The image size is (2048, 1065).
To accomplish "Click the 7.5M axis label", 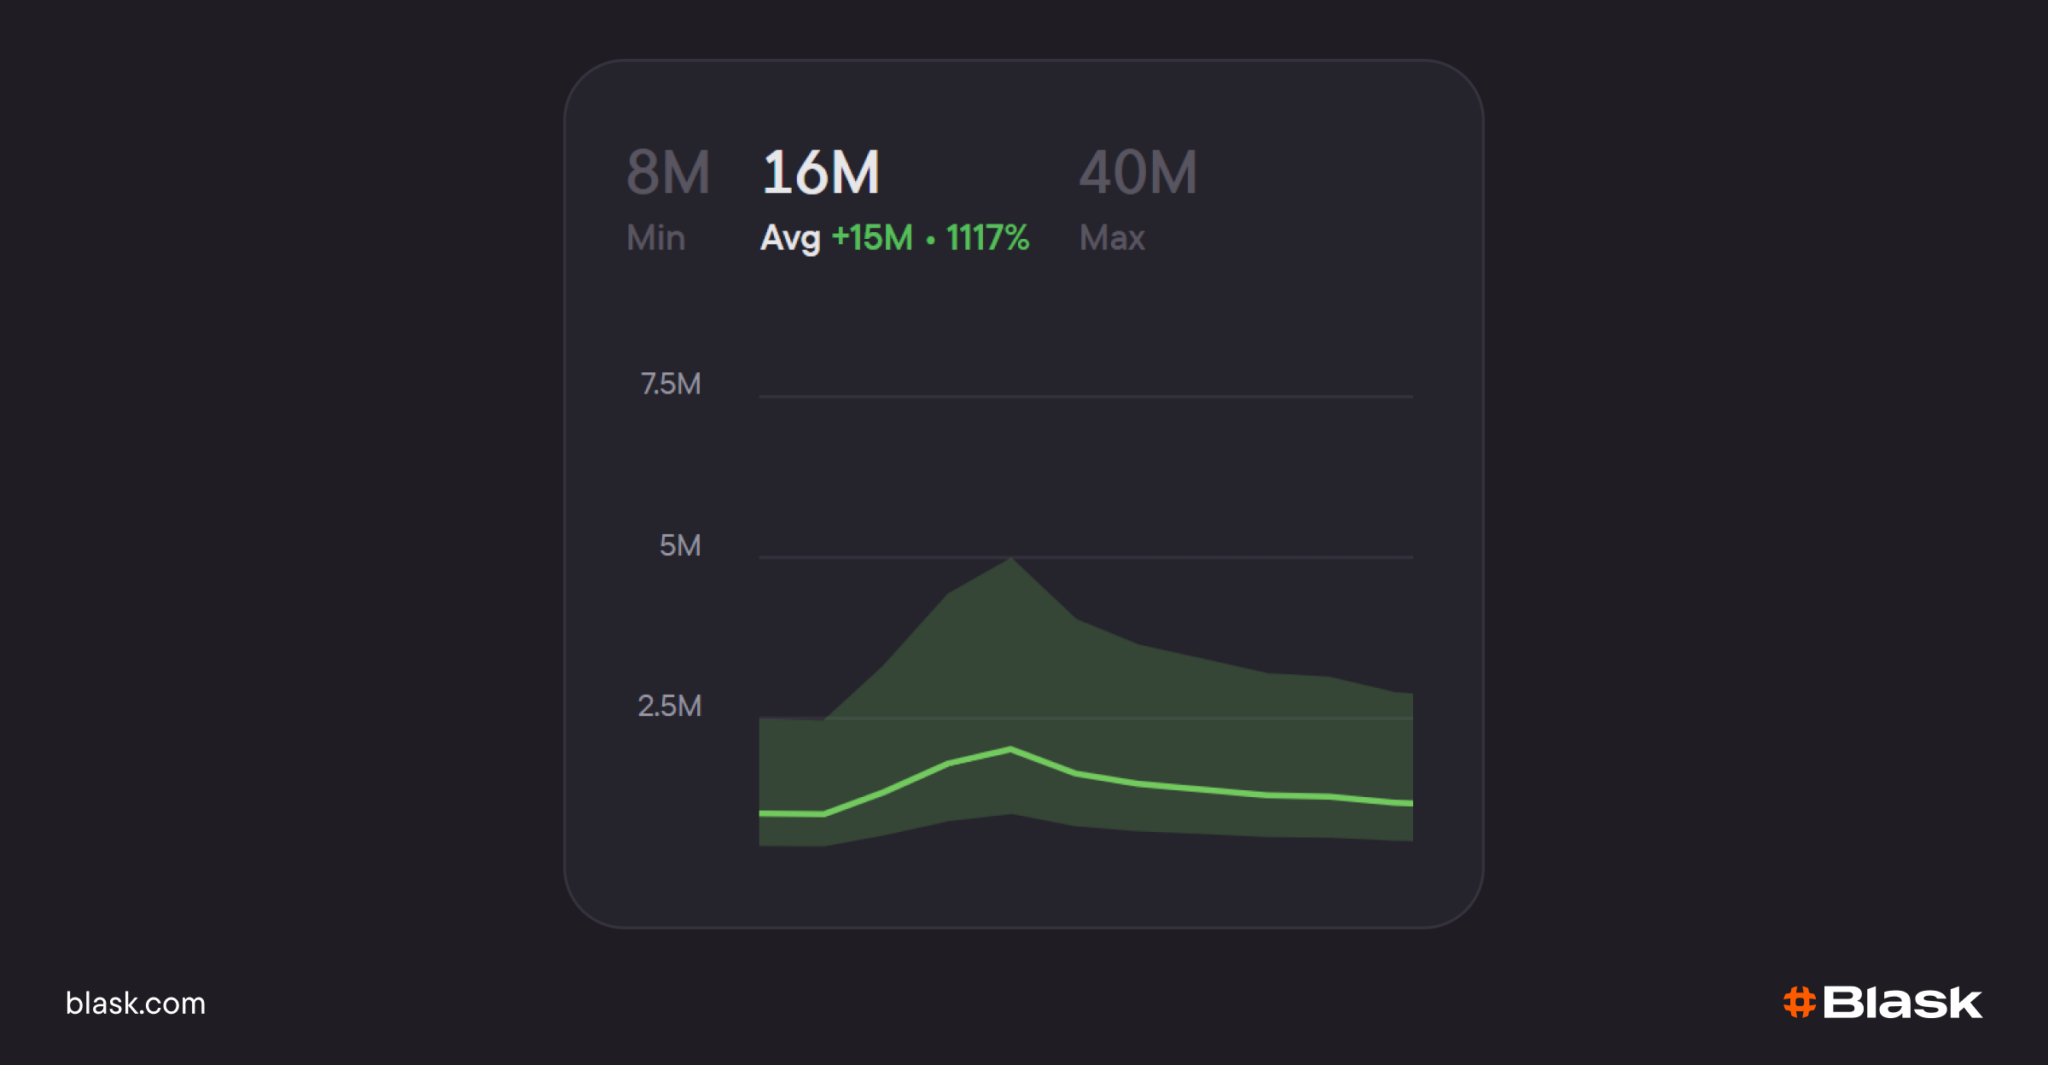I will click(671, 384).
